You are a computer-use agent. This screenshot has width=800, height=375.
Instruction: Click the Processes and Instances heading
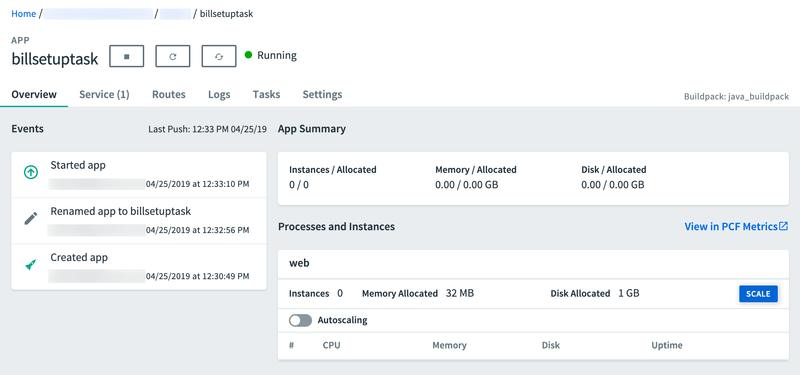coord(336,227)
